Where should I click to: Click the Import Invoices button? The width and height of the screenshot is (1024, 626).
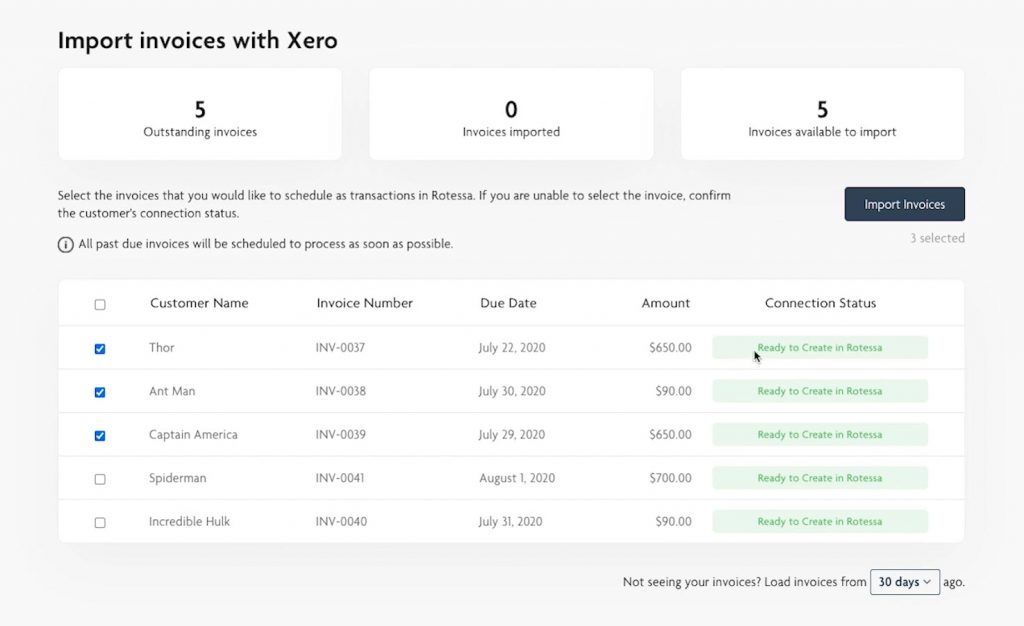point(904,204)
